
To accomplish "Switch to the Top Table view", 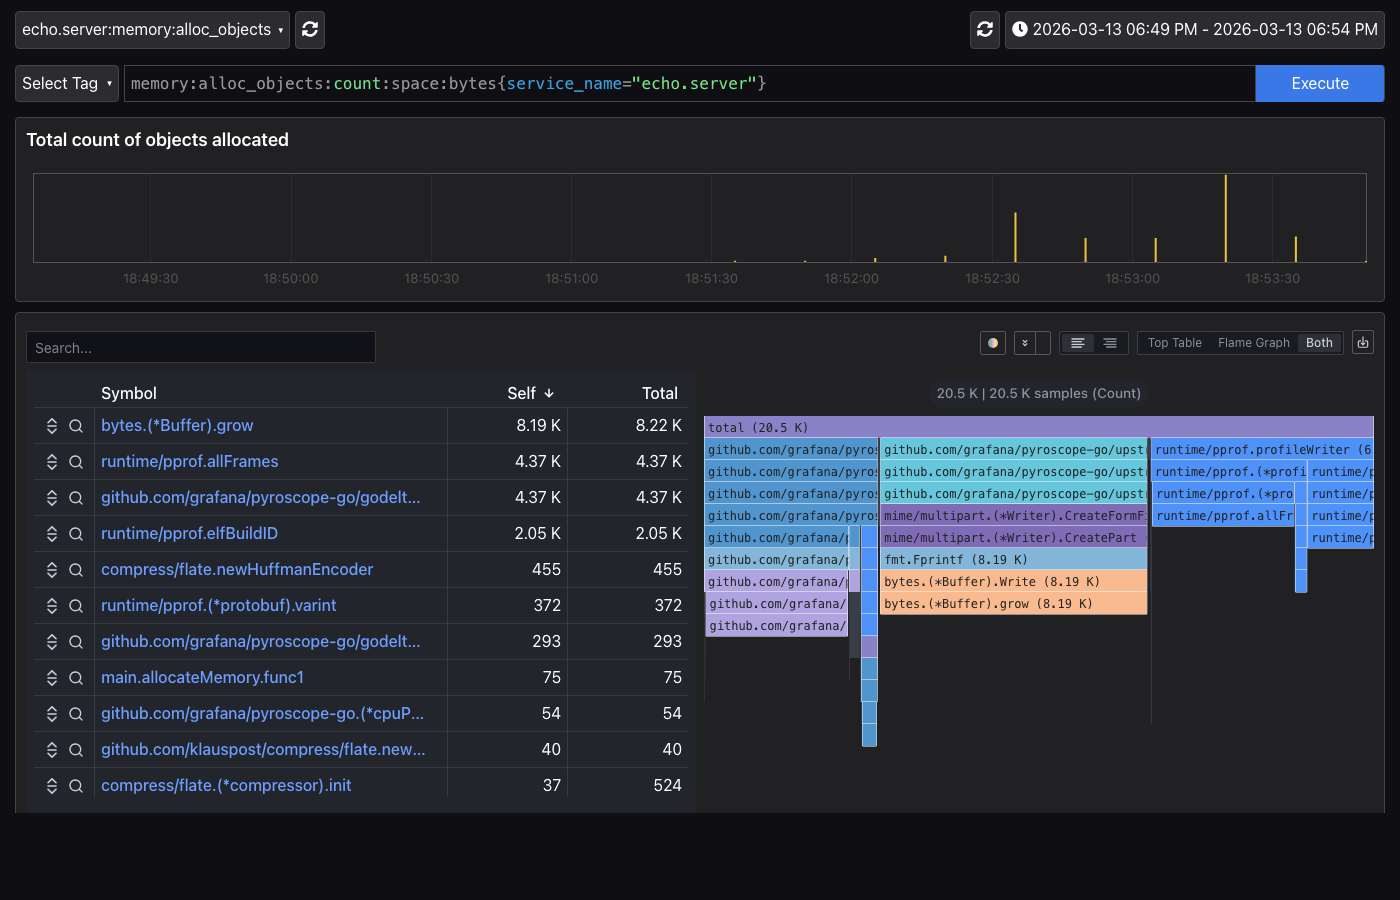I will click(1174, 343).
